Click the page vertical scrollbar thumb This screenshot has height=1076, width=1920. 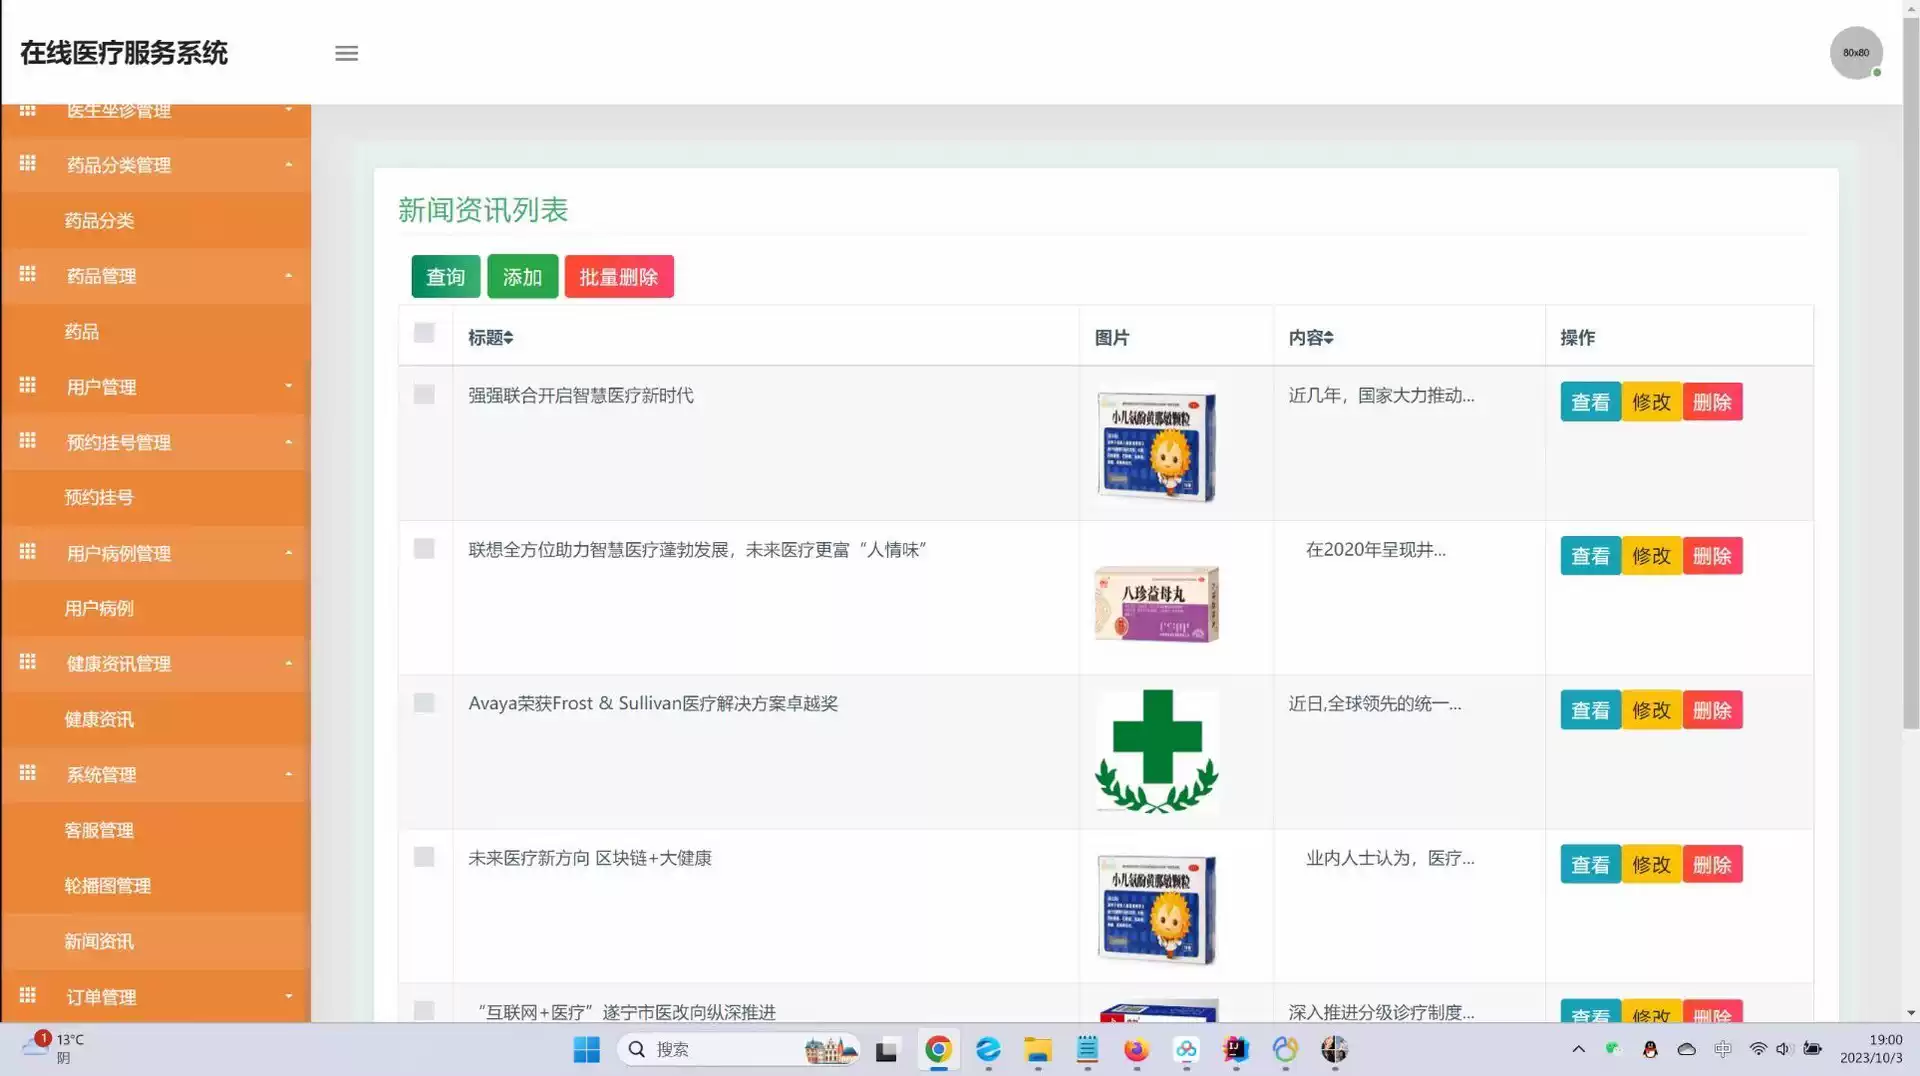1911,375
